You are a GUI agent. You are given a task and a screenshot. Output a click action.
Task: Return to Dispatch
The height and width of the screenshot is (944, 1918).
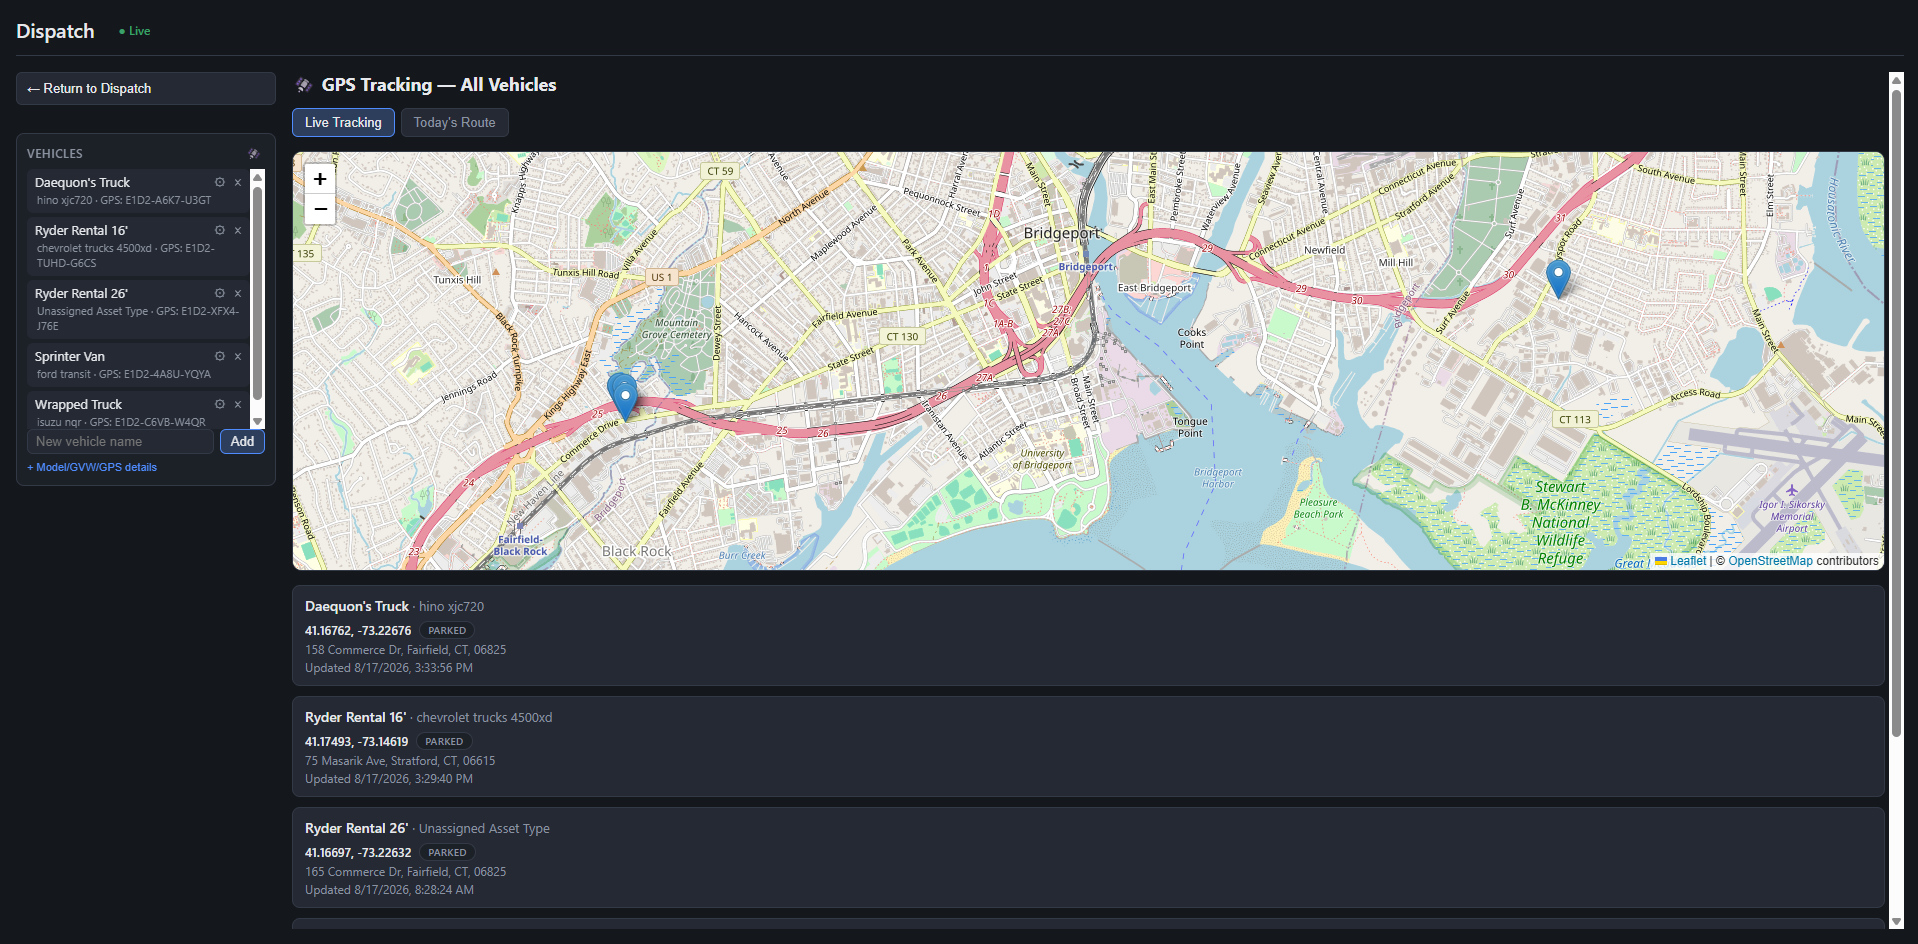click(x=146, y=88)
